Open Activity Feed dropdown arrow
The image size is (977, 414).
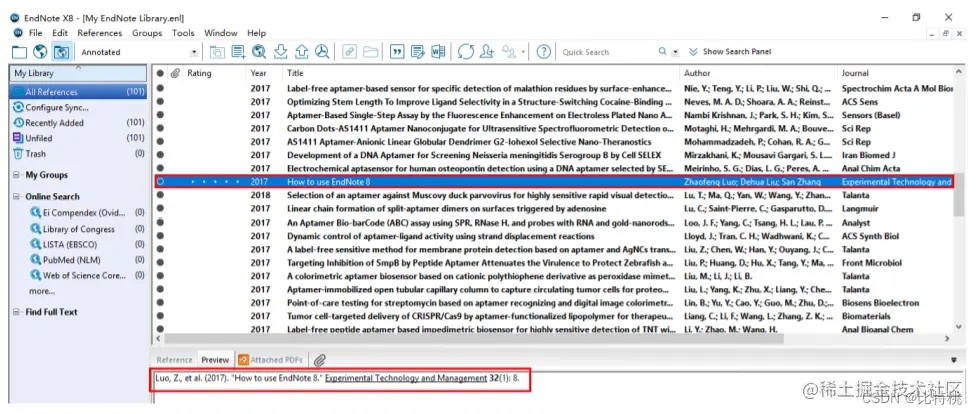point(523,52)
